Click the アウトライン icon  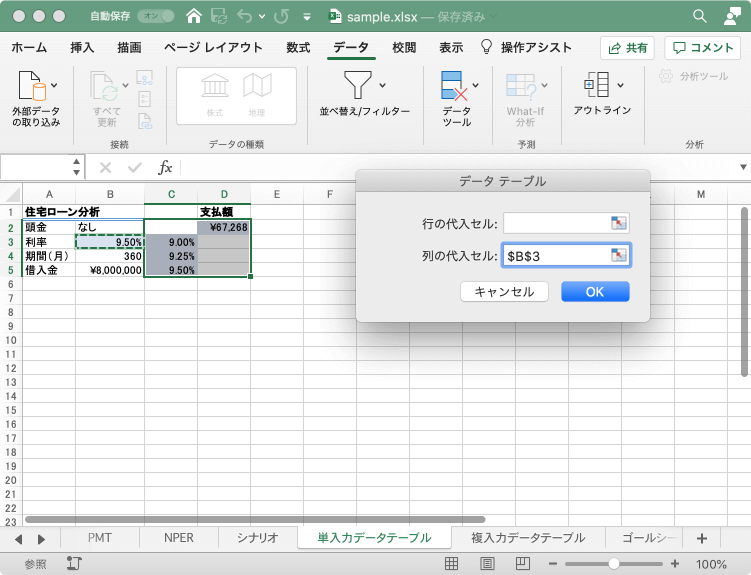(597, 84)
